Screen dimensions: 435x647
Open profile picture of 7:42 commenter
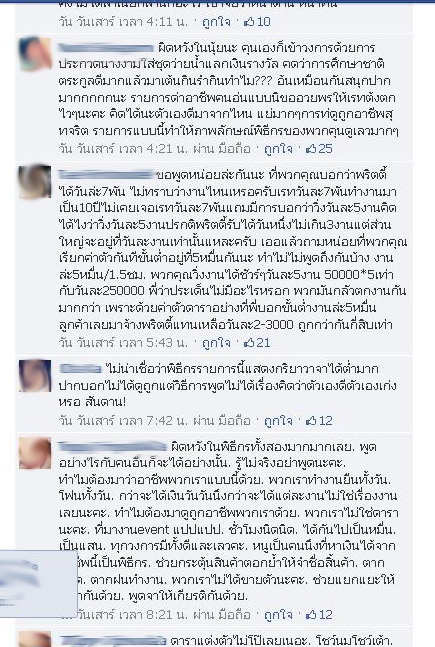point(35,375)
